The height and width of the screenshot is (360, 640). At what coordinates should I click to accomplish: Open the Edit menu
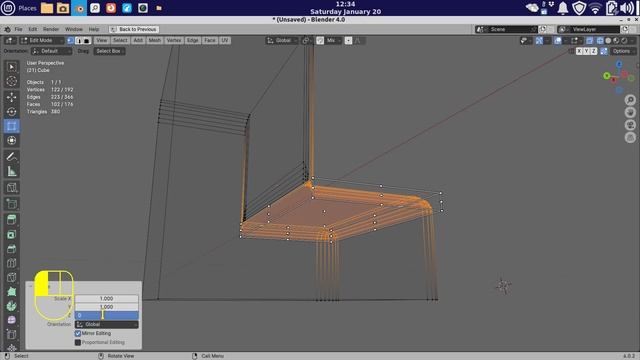[33, 29]
